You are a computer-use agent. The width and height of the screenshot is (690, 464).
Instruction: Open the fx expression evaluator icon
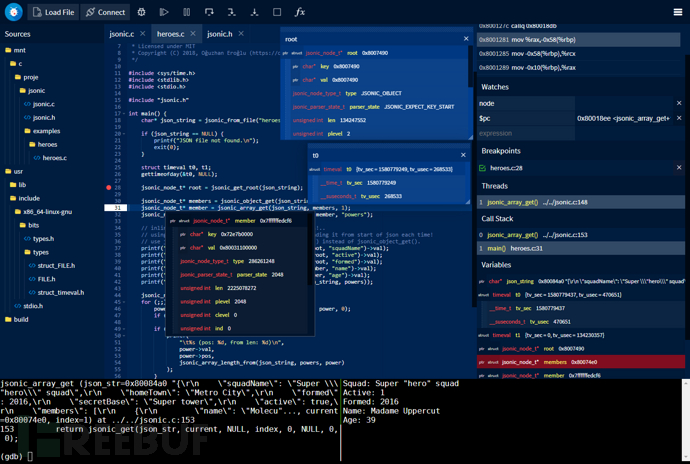(299, 12)
